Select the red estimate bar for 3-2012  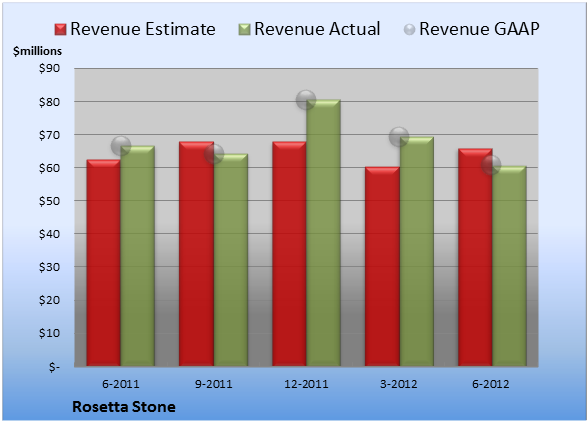(382, 266)
